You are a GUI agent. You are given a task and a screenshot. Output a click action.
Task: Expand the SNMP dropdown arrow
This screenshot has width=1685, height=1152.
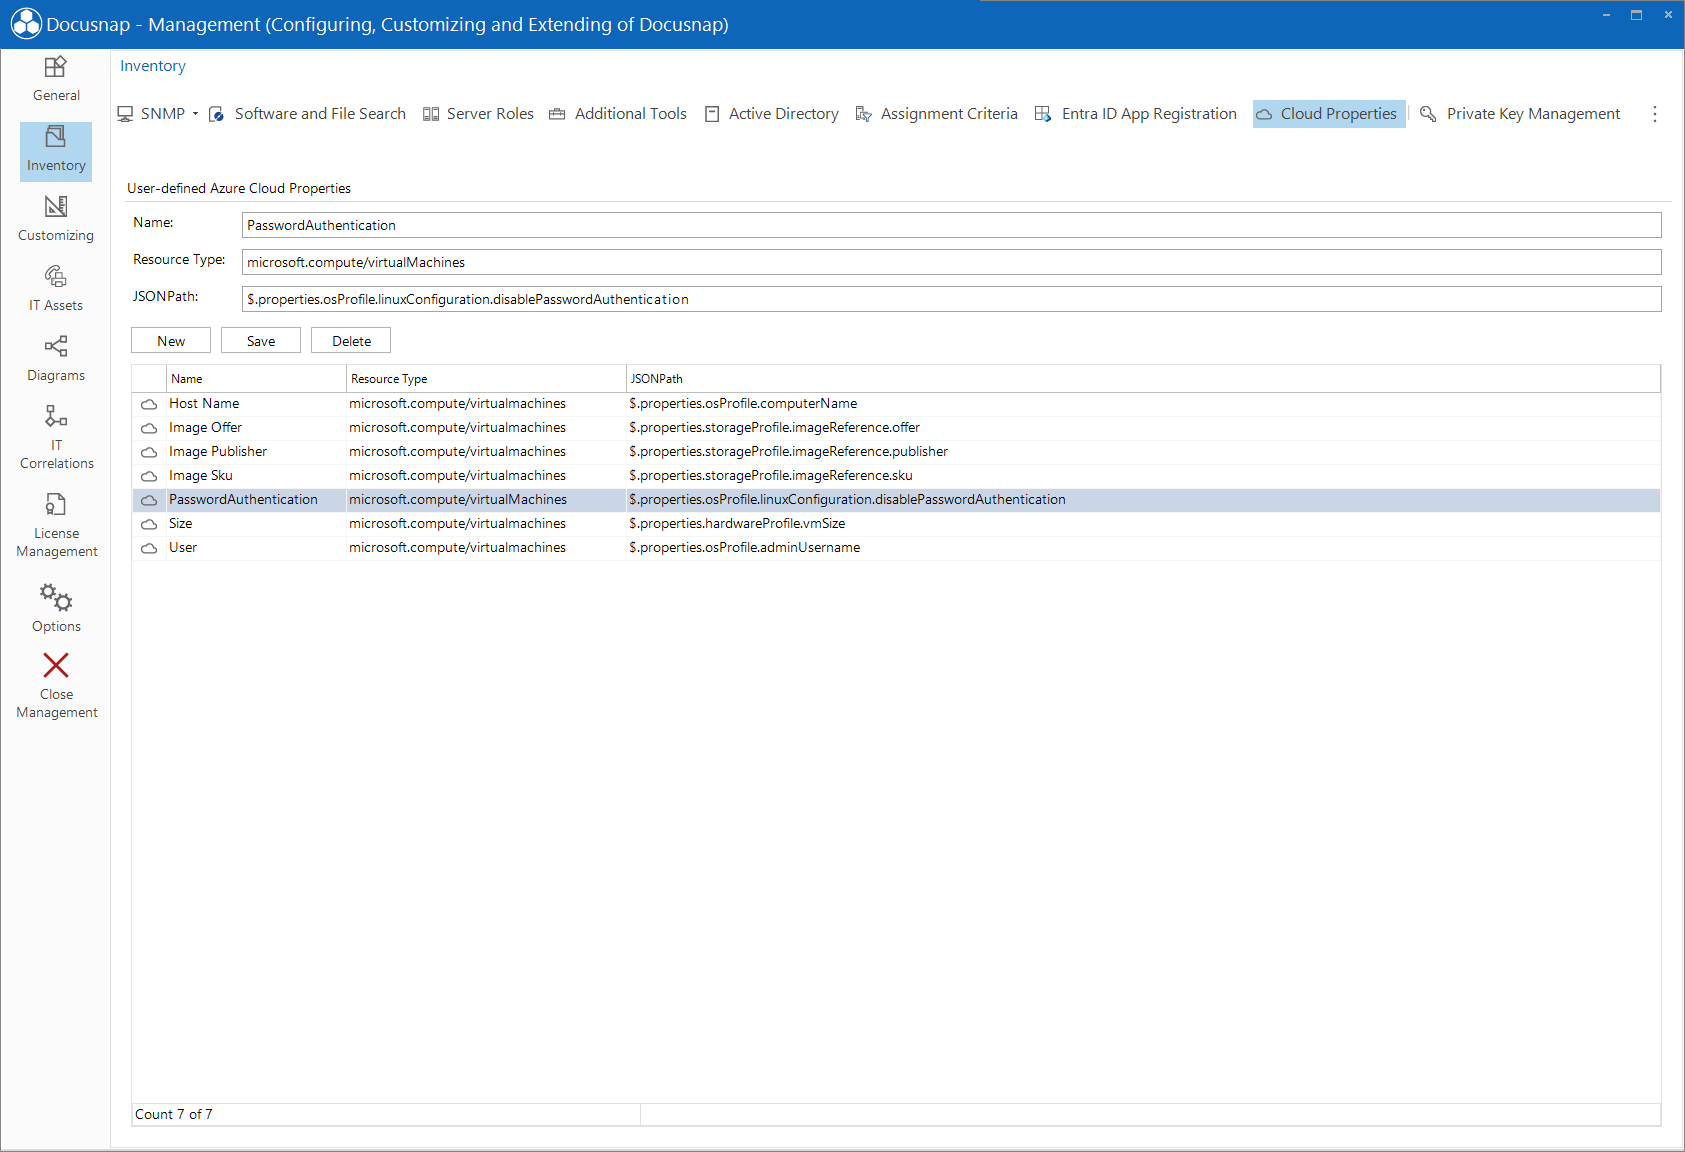point(195,114)
